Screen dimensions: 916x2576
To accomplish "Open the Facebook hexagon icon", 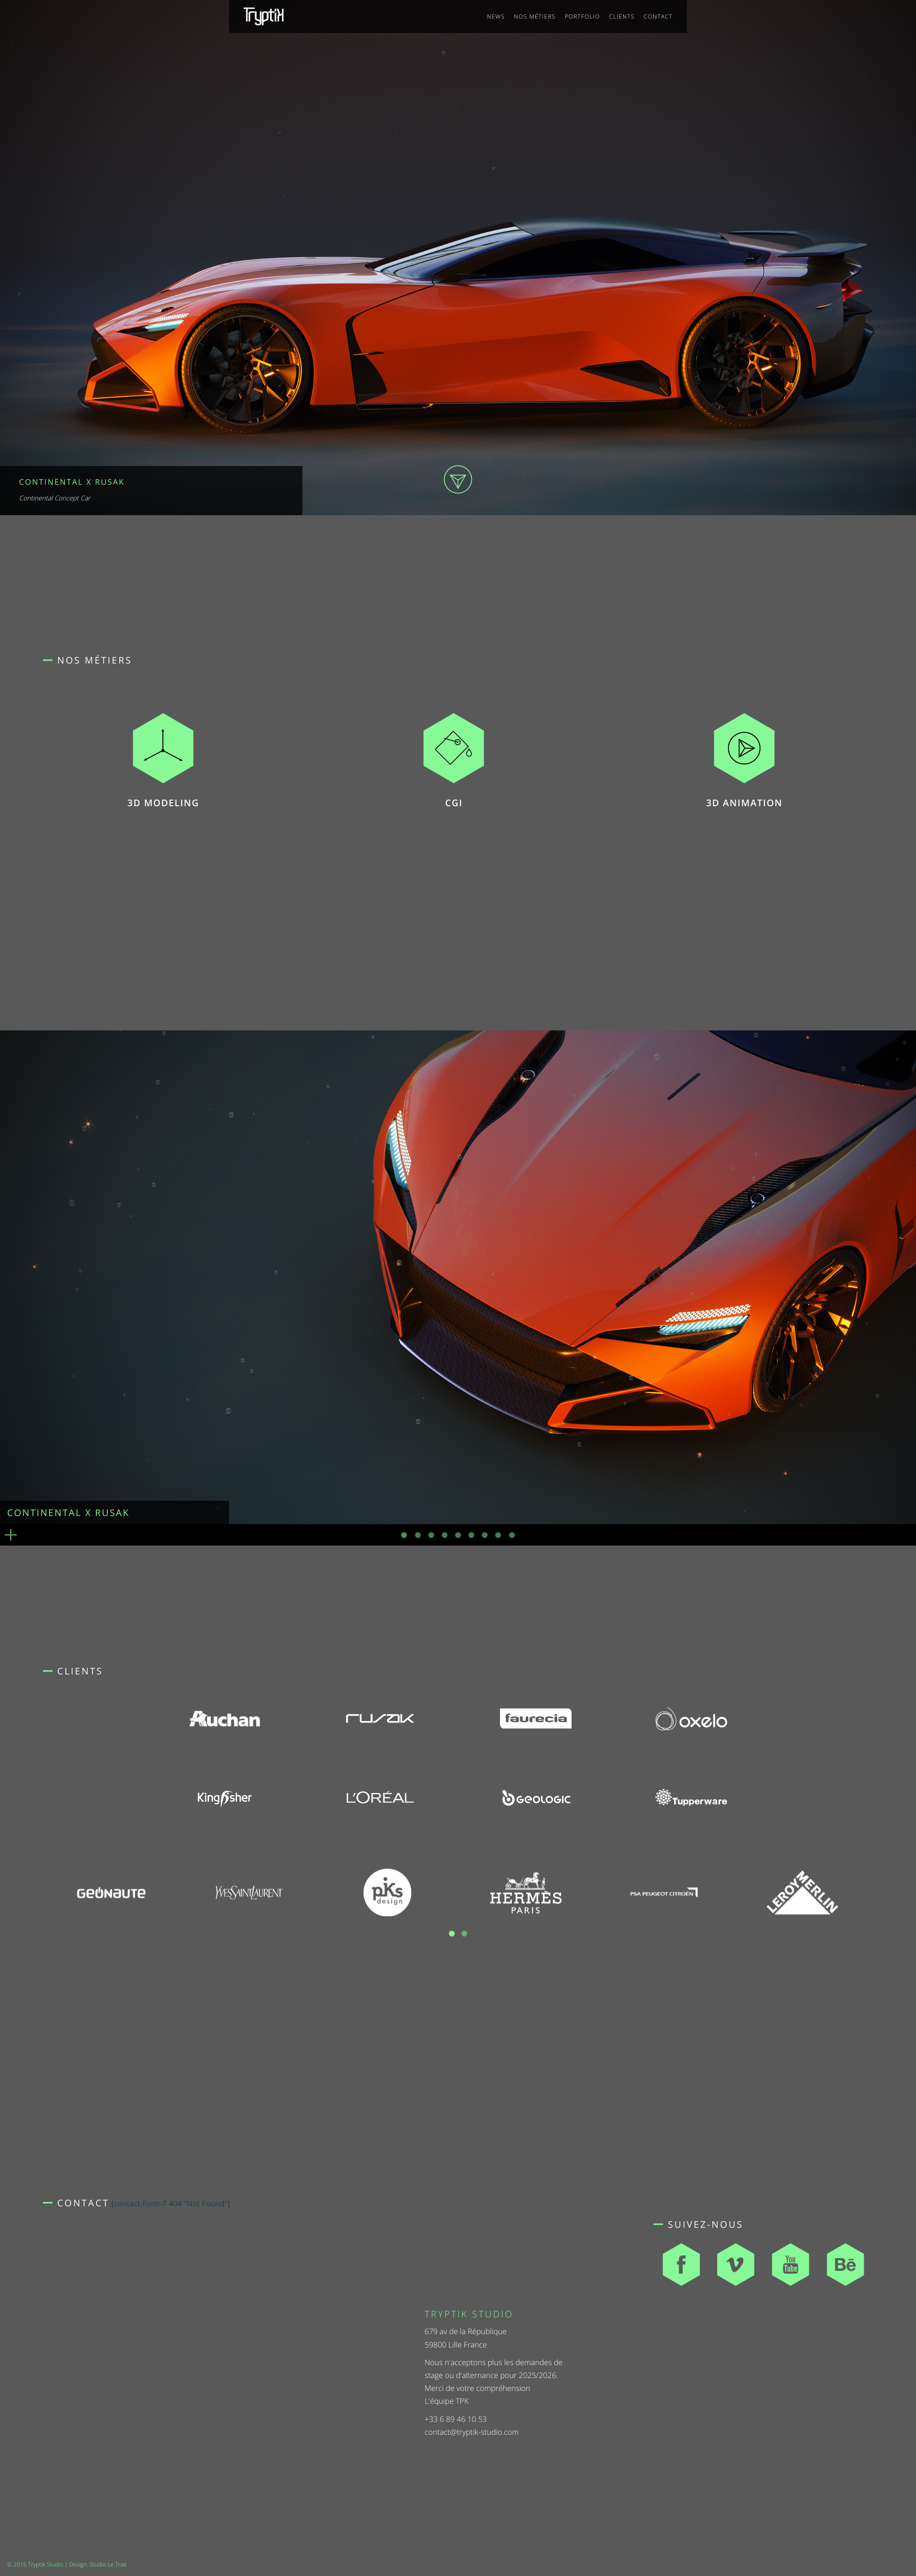I will (x=681, y=2264).
